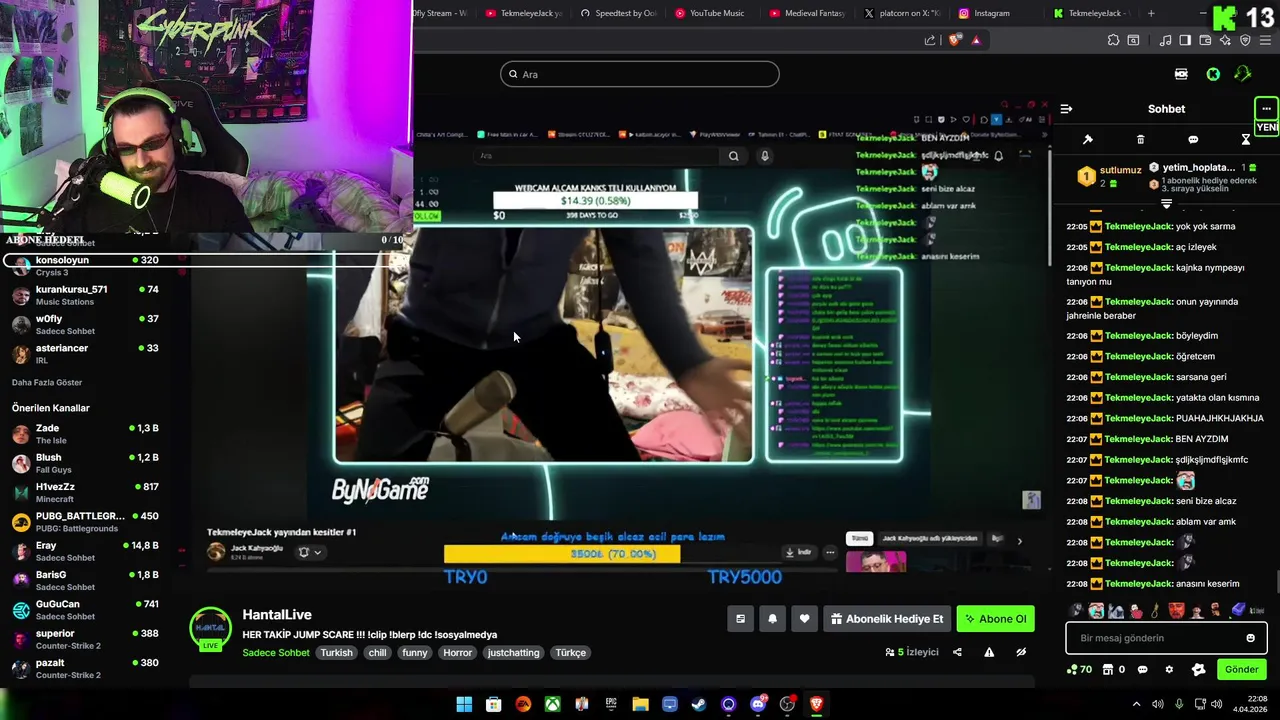This screenshot has height=720, width=1280.
Task: Open a new browser tab
Action: 1151,13
